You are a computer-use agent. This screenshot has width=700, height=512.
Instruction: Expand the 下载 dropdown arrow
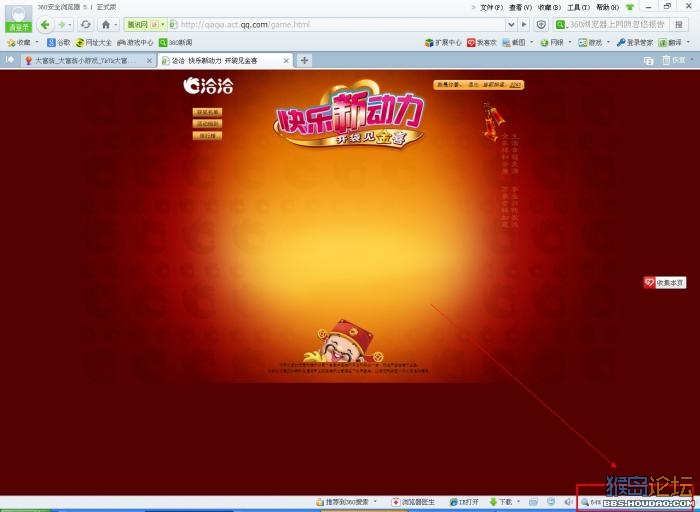(518, 502)
